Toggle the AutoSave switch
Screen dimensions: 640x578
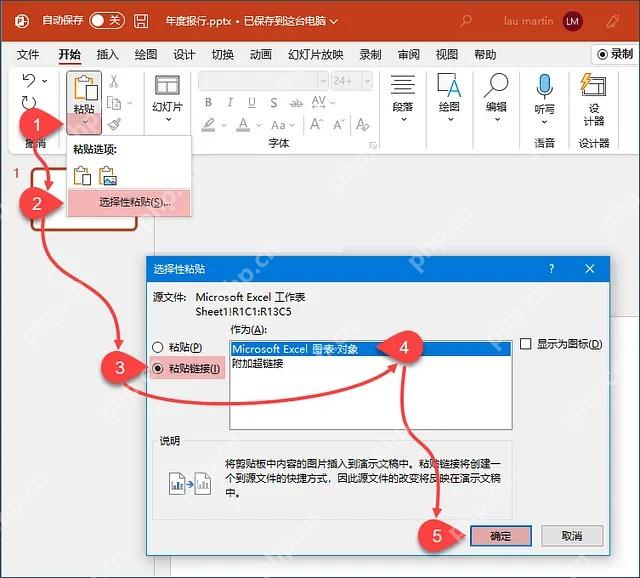tap(107, 20)
